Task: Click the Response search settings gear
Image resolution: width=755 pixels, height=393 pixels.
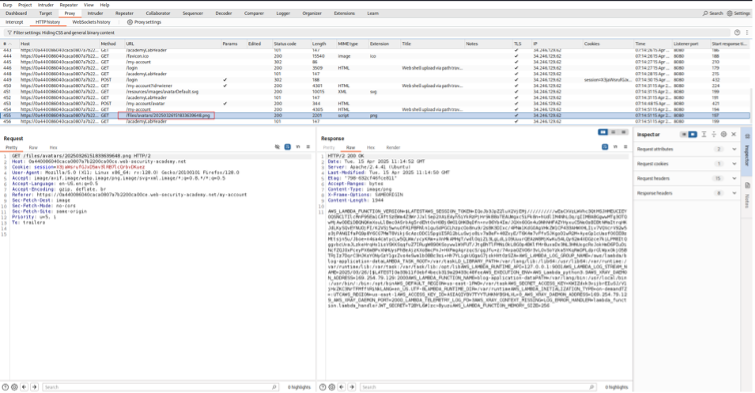Action: [332, 387]
